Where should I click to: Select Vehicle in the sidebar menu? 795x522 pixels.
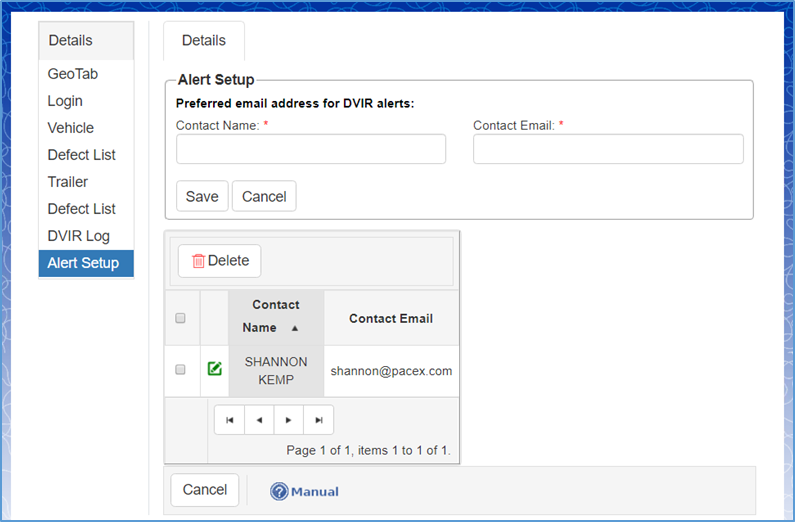click(71, 128)
